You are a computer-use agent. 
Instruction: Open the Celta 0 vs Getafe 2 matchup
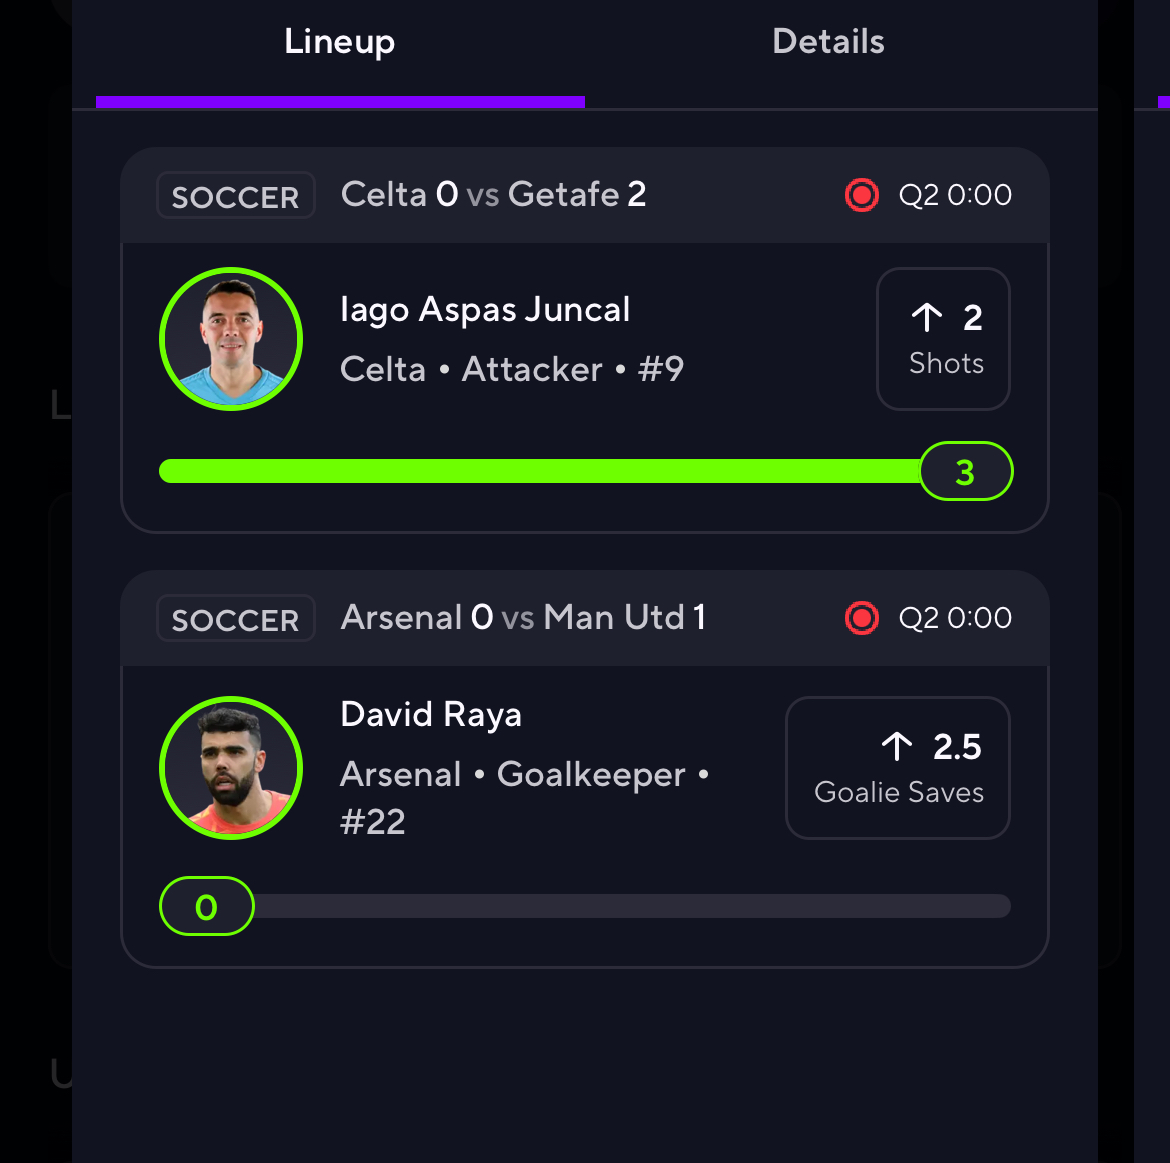[493, 194]
